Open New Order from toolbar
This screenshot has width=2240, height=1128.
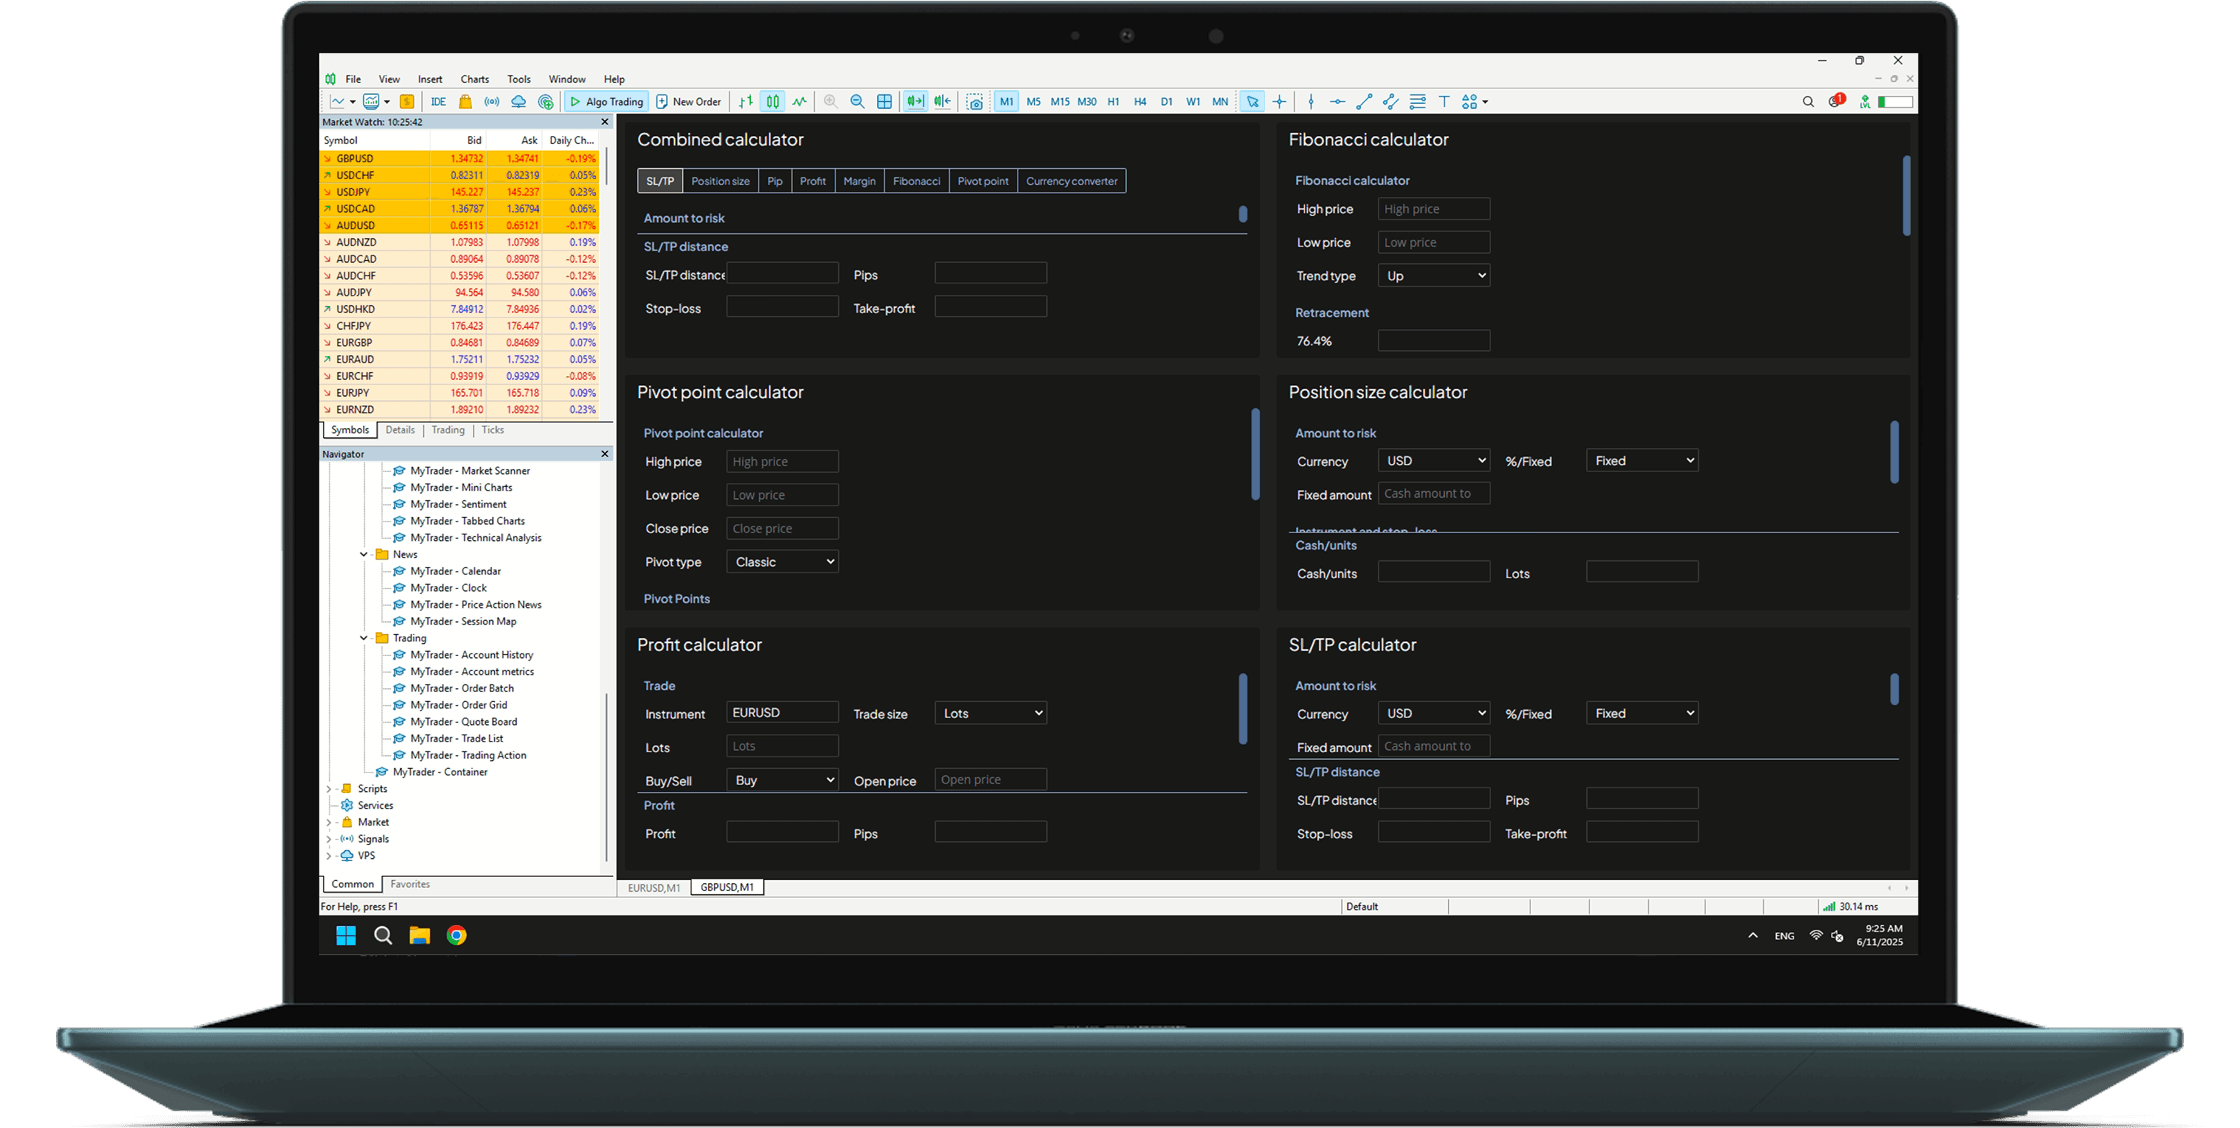(x=688, y=102)
